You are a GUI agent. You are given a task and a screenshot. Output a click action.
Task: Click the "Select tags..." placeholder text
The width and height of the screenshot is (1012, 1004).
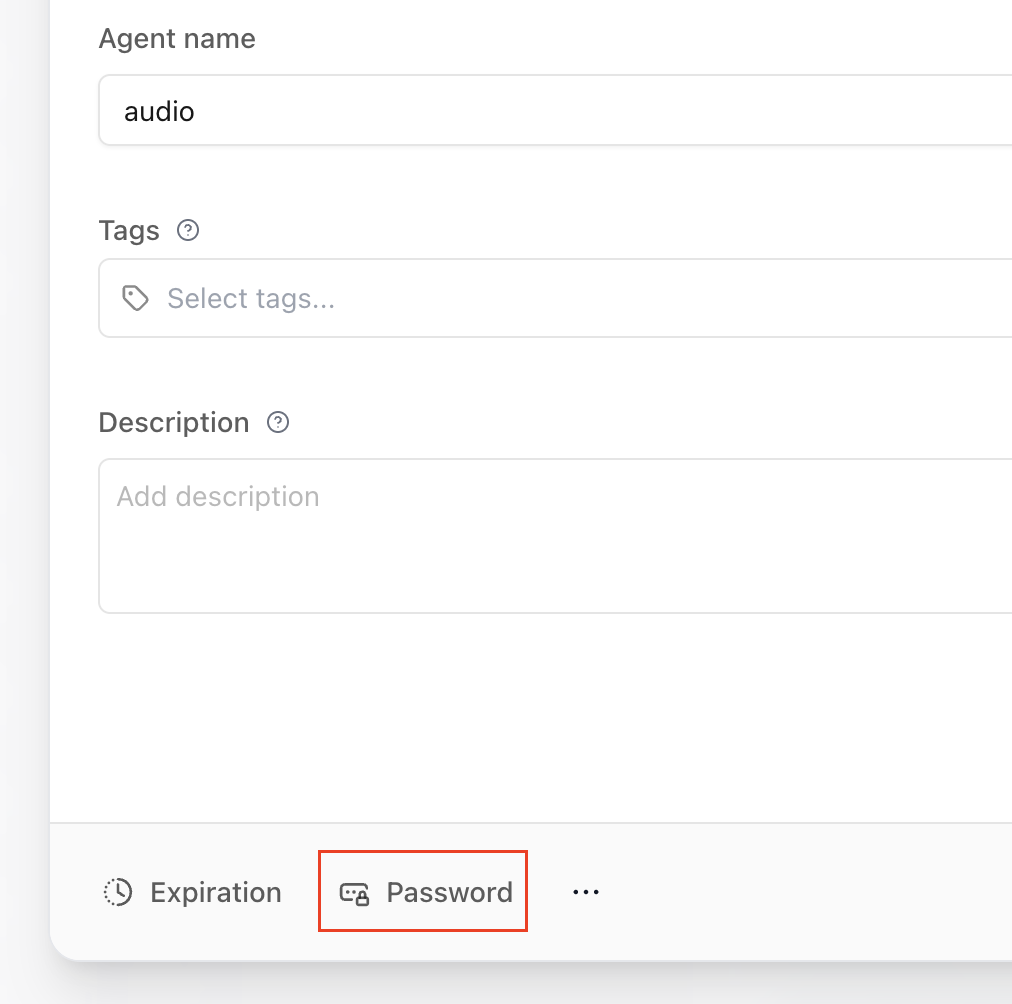coord(250,298)
